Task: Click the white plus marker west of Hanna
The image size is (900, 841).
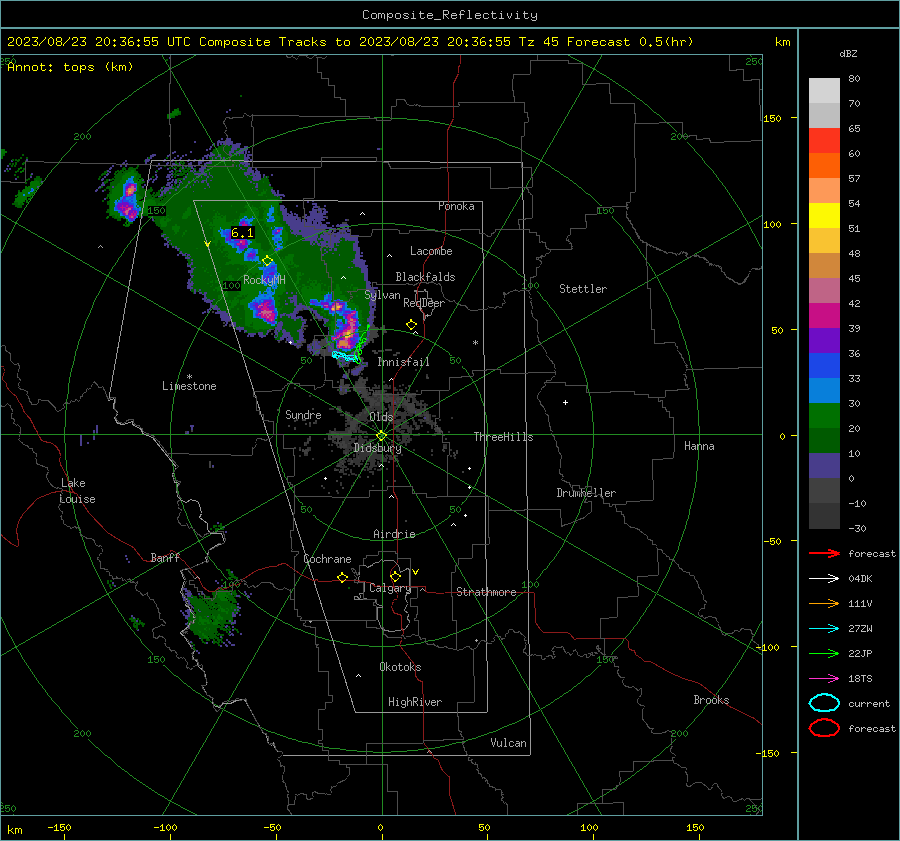Action: click(565, 402)
